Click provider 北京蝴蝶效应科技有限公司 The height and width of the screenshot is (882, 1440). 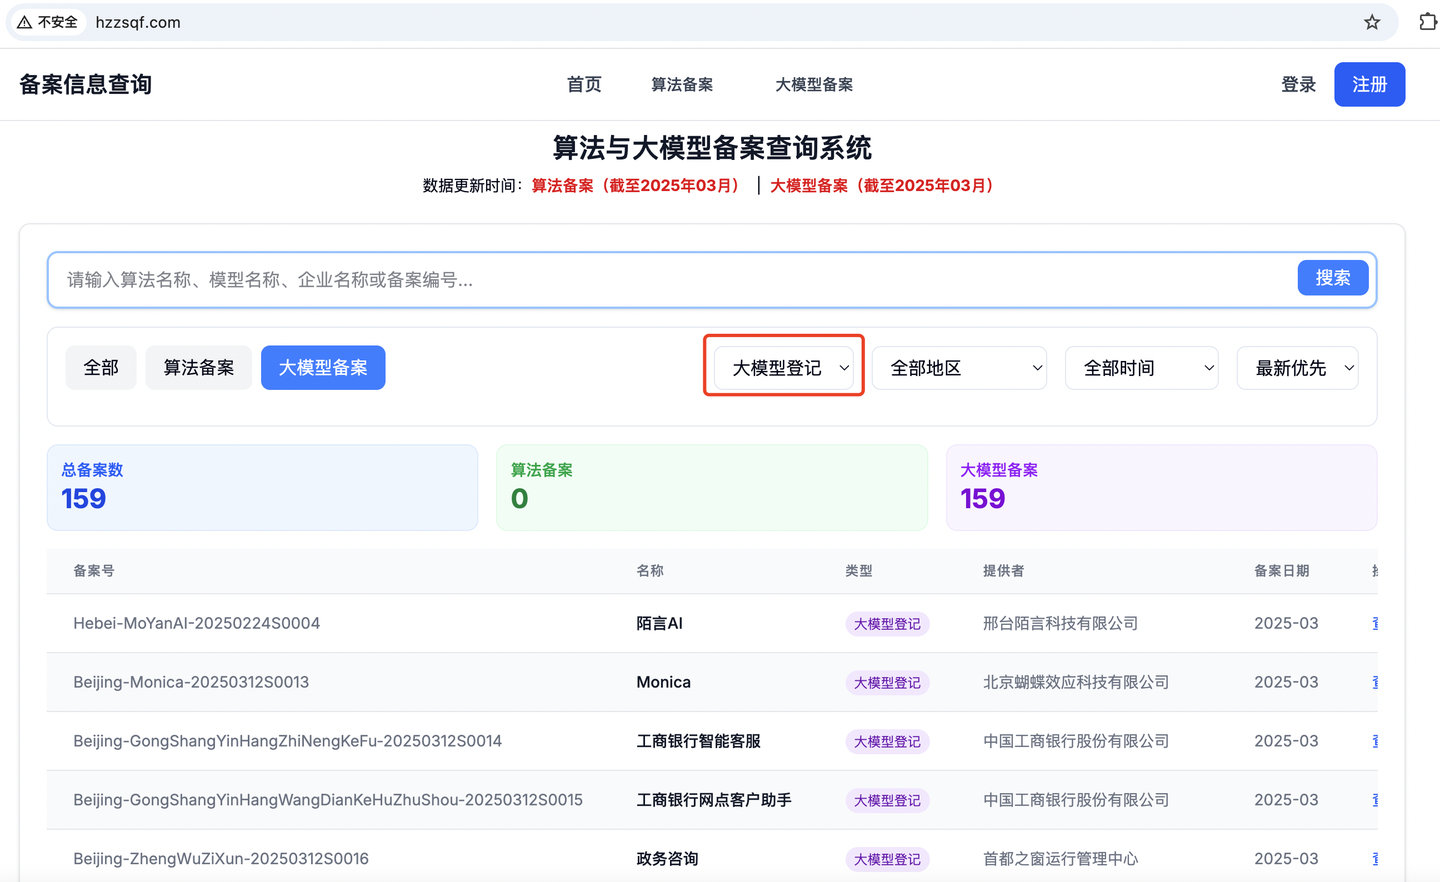tap(1076, 682)
